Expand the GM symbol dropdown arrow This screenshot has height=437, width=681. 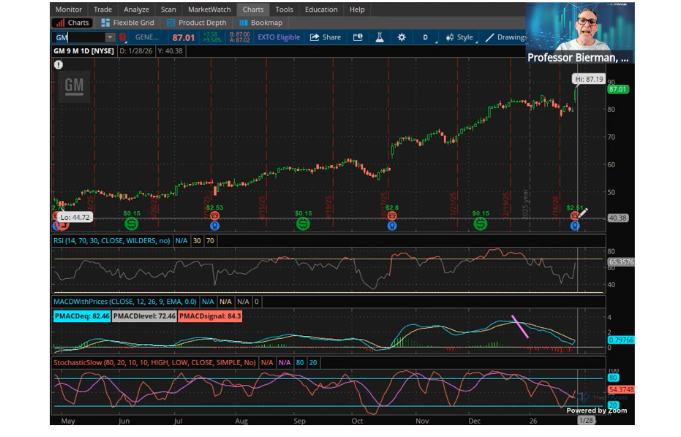(x=110, y=37)
